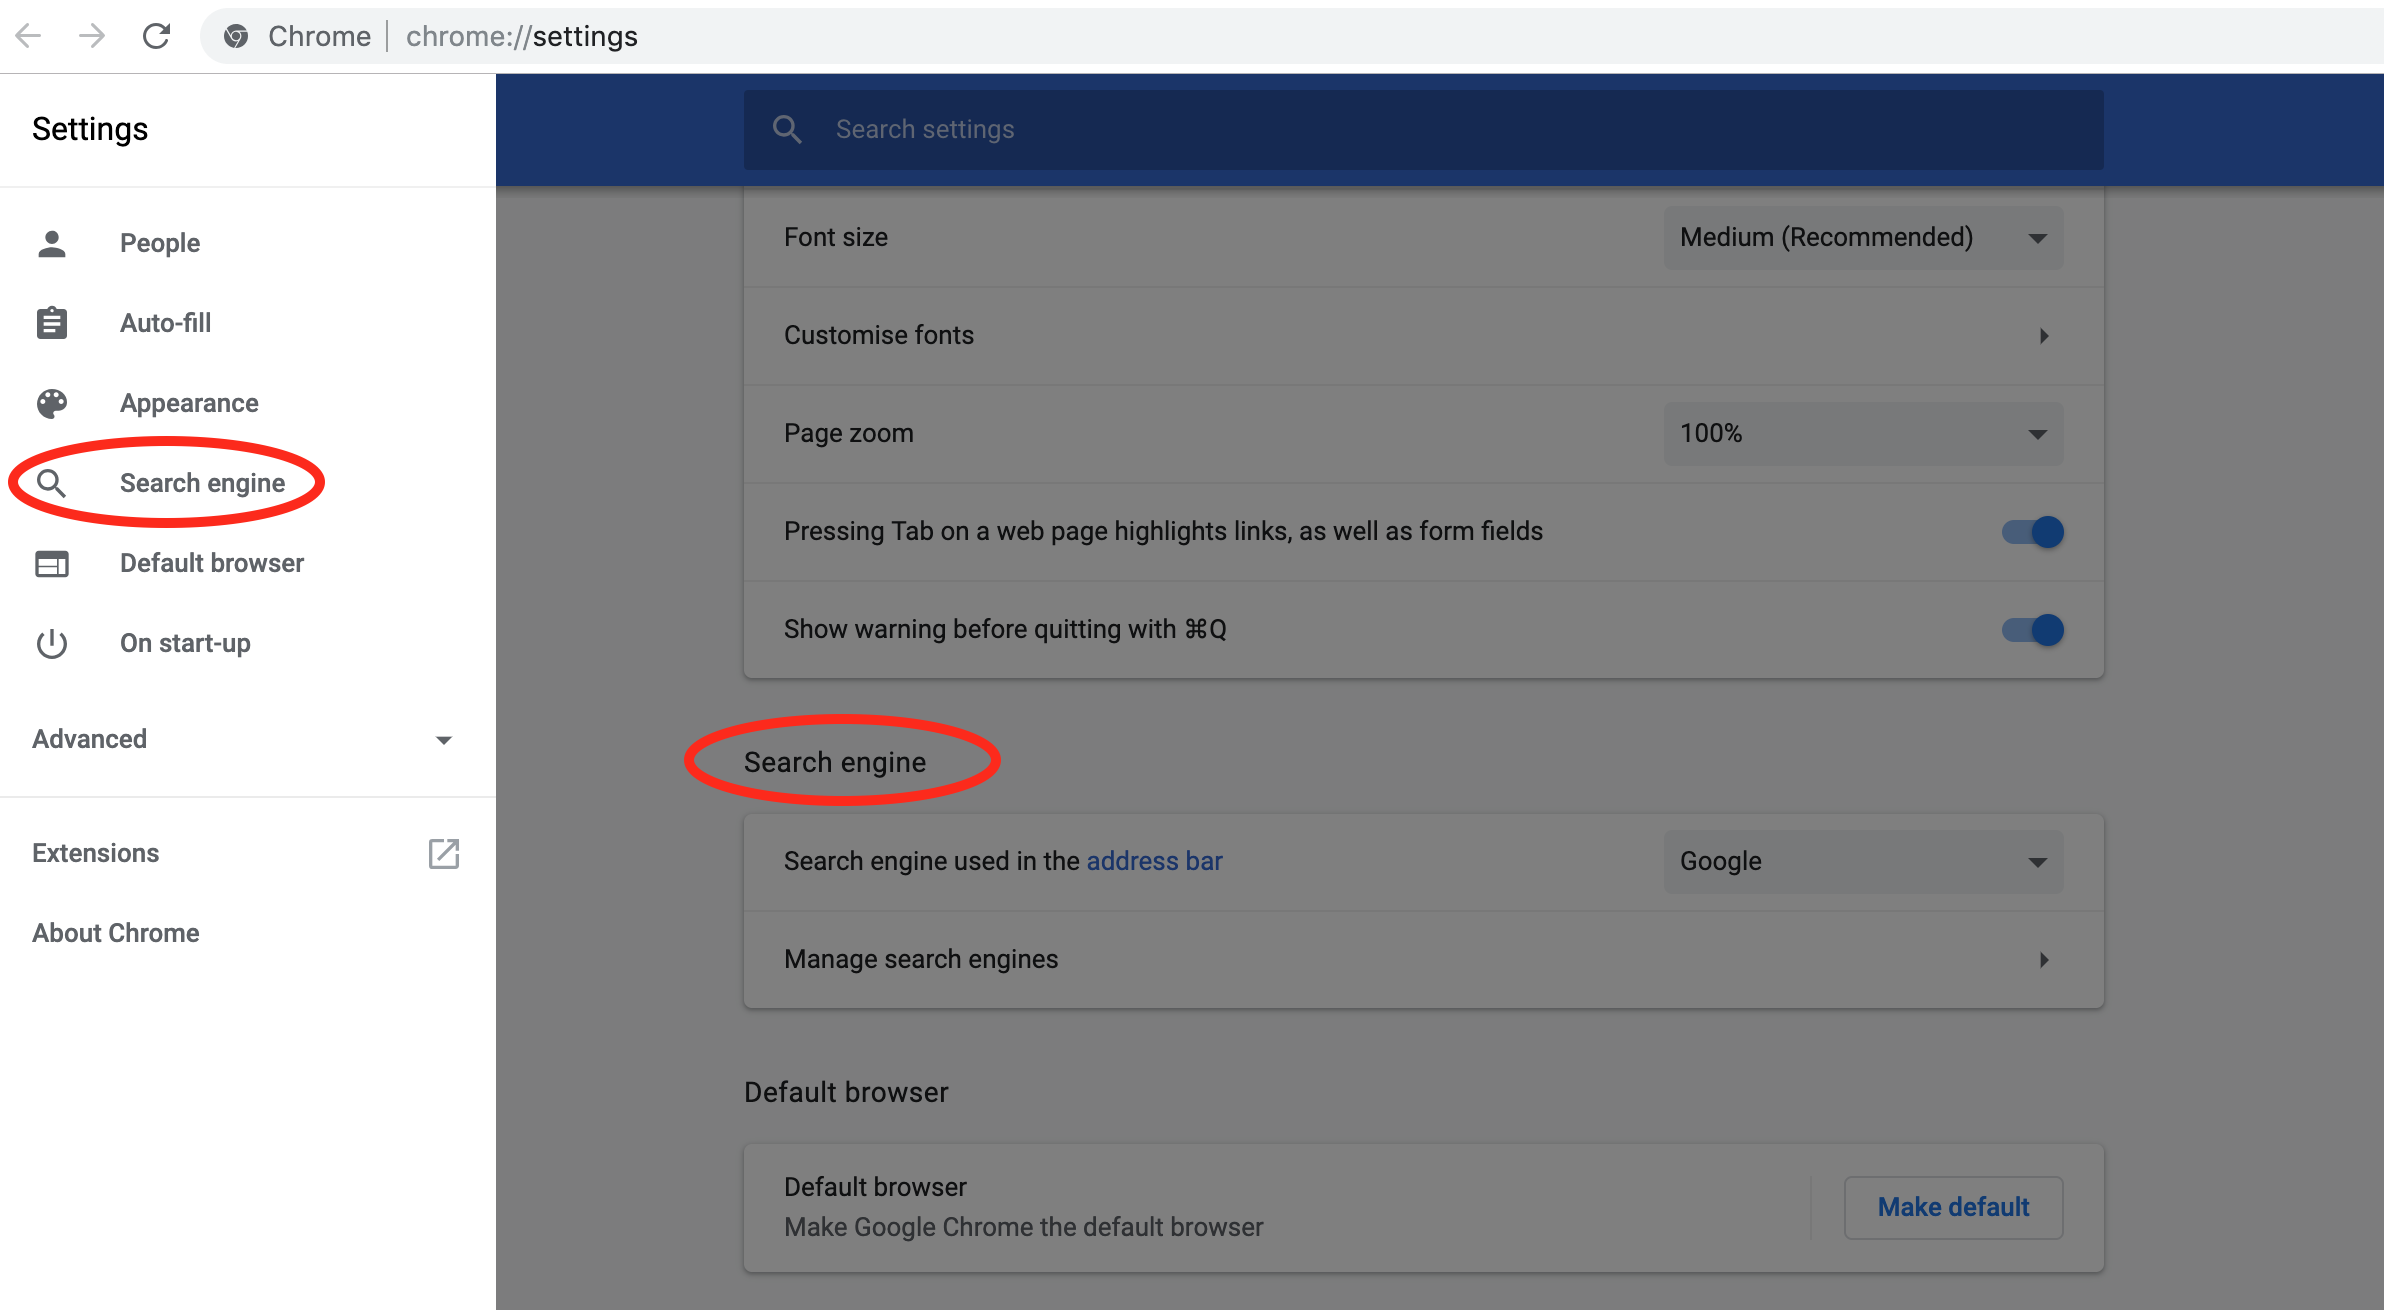Click into the Search settings field
Viewport: 2384px width, 1310px height.
[1423, 129]
